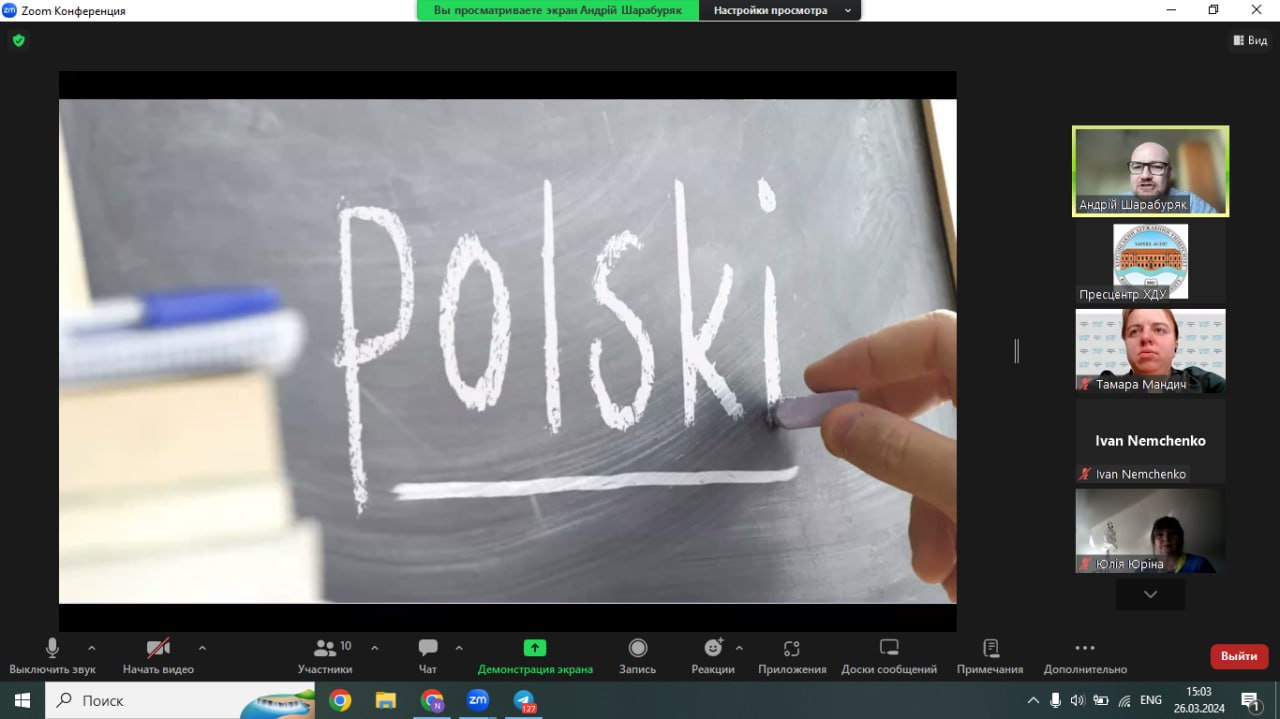This screenshot has height=719, width=1280.
Task: Open Telegram from the Windows taskbar
Action: click(524, 700)
